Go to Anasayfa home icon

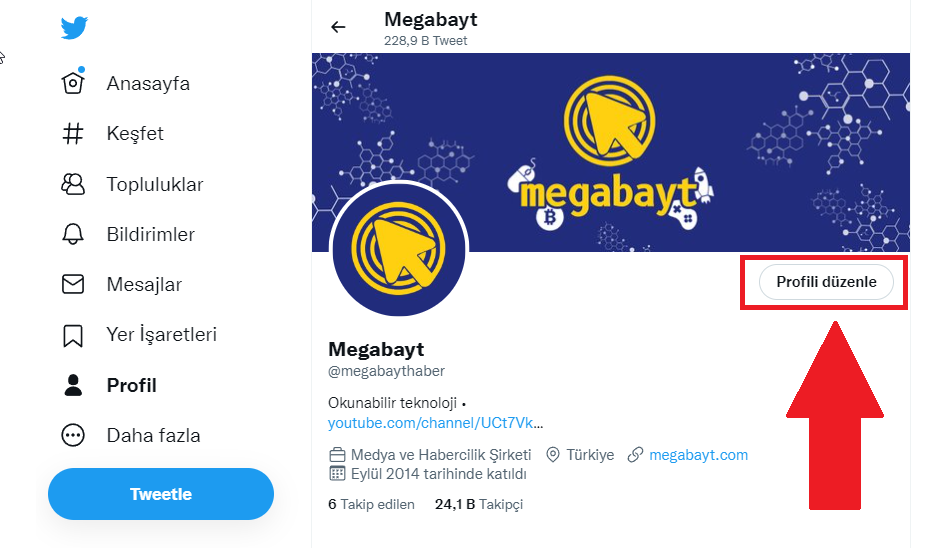coord(73,83)
